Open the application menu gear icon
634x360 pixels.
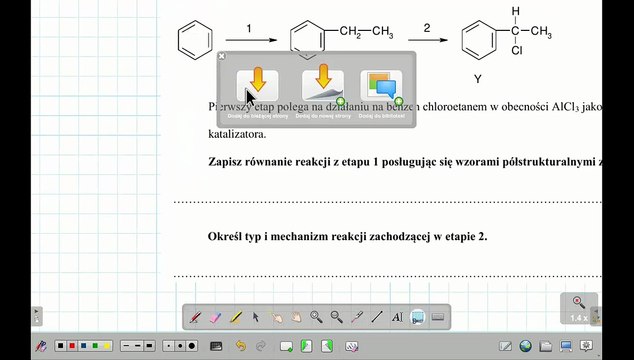point(586,346)
